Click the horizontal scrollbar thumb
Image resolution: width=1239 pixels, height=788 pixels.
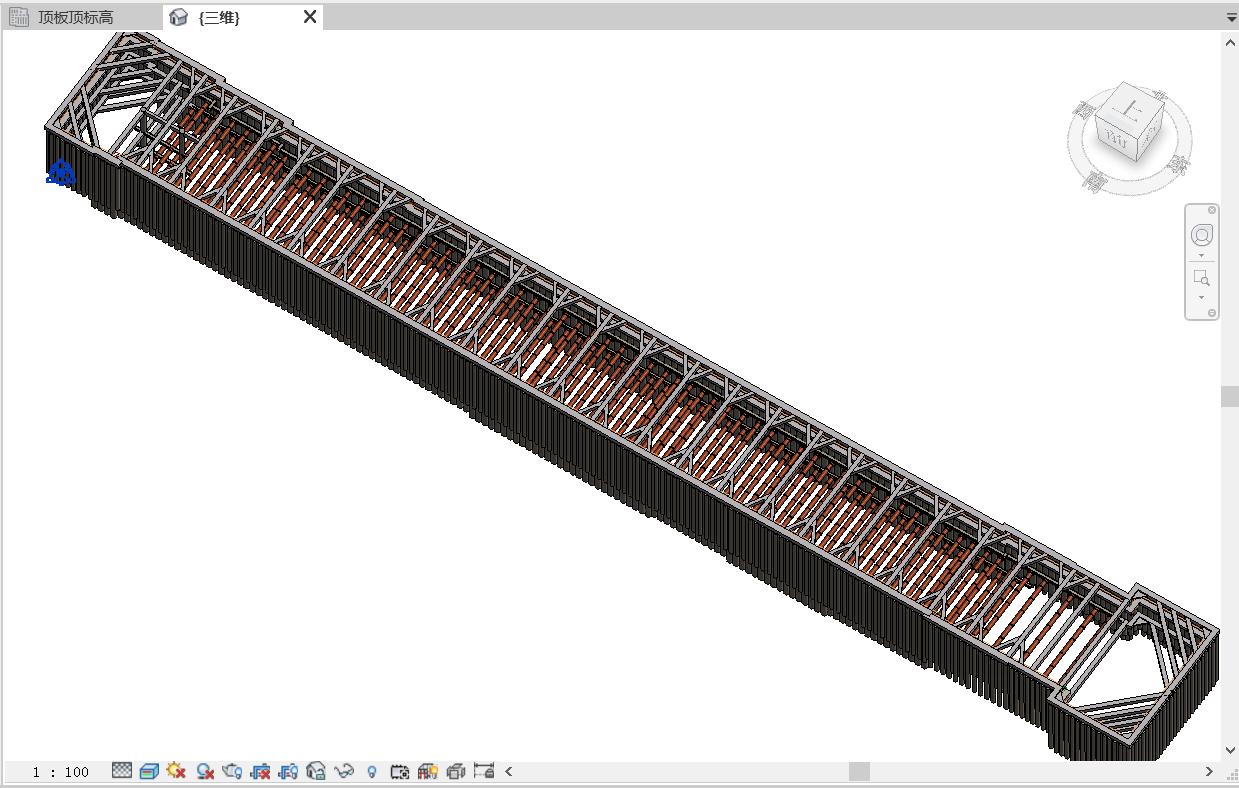coord(859,771)
